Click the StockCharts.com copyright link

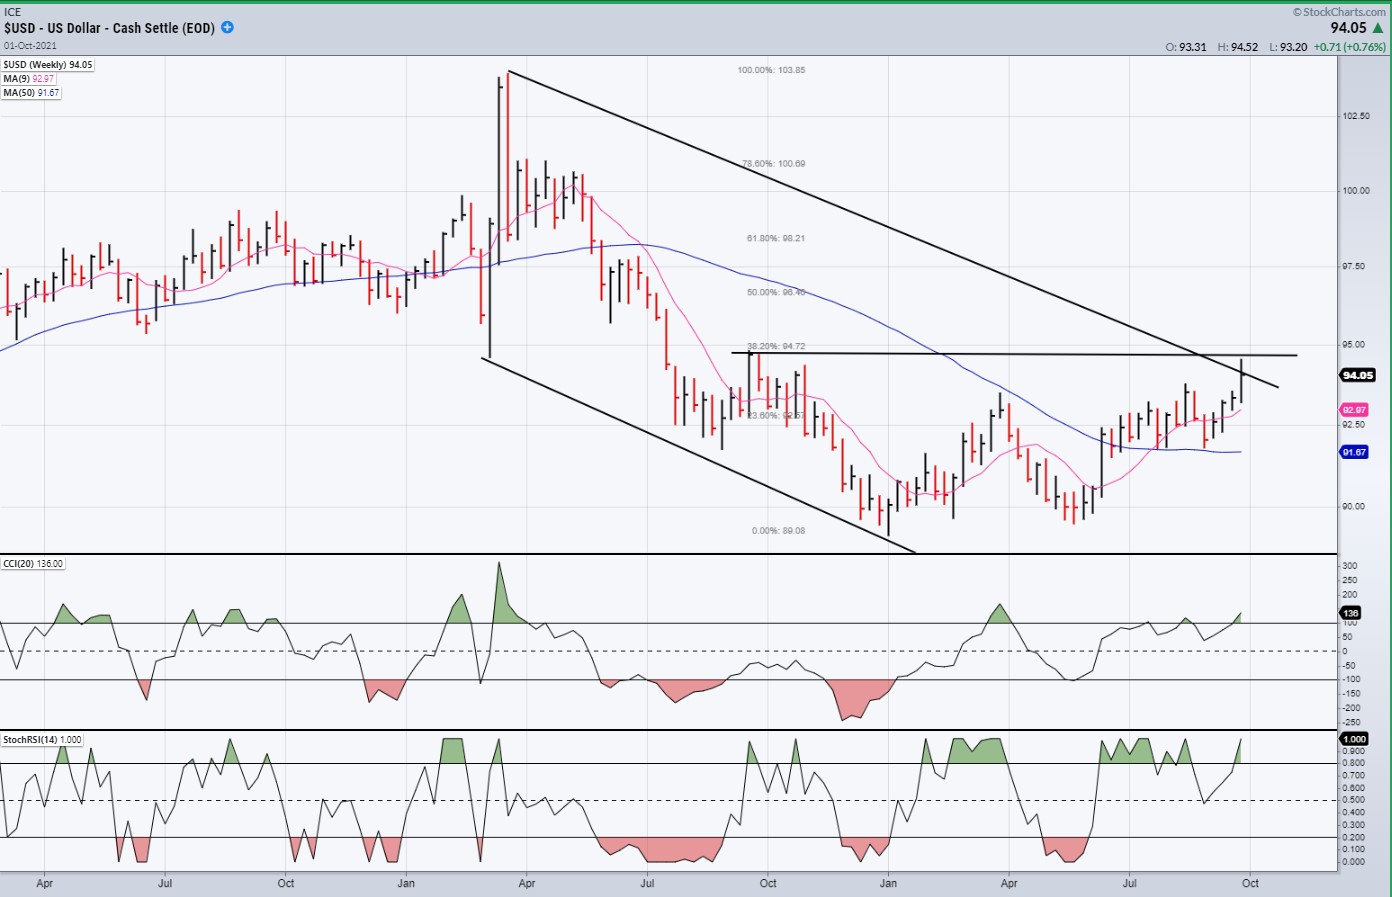tap(1339, 12)
